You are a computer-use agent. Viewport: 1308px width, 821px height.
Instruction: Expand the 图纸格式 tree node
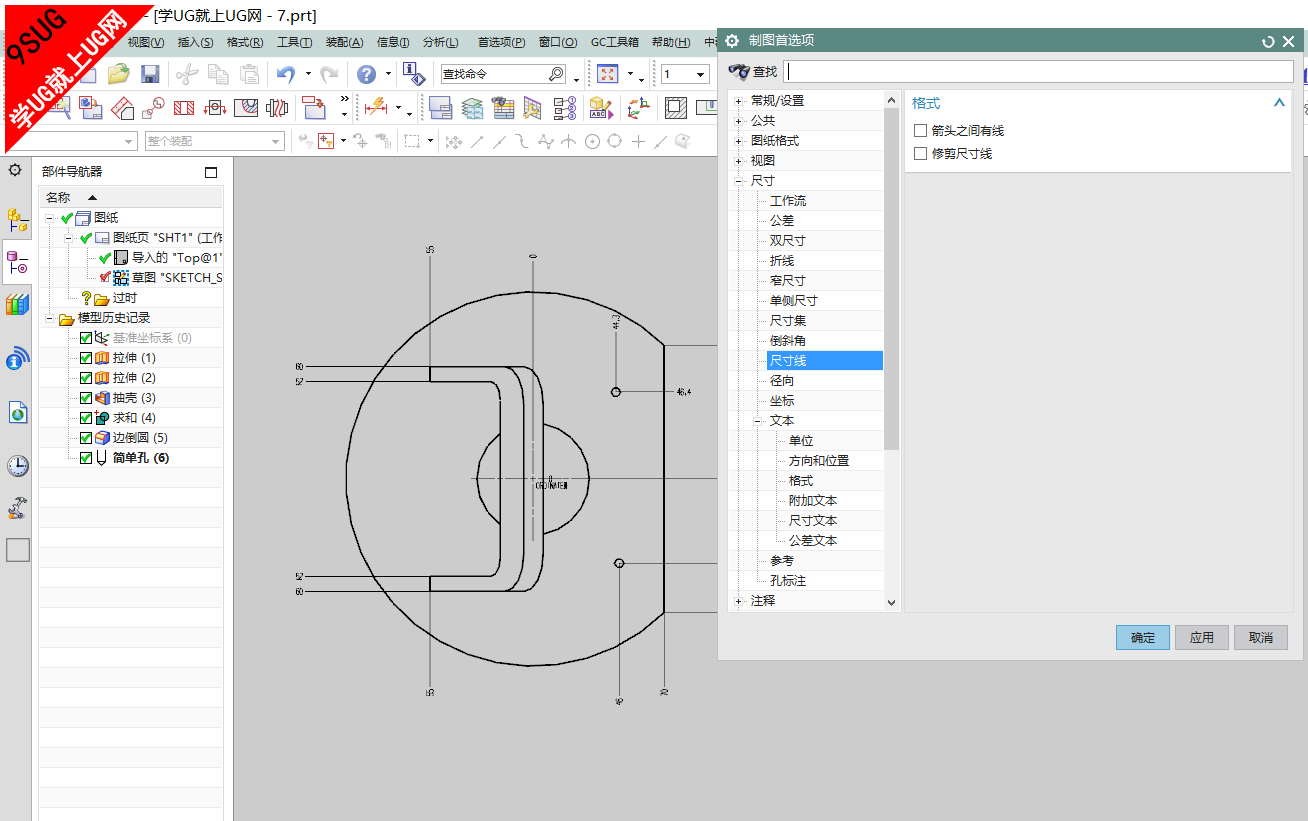[739, 141]
